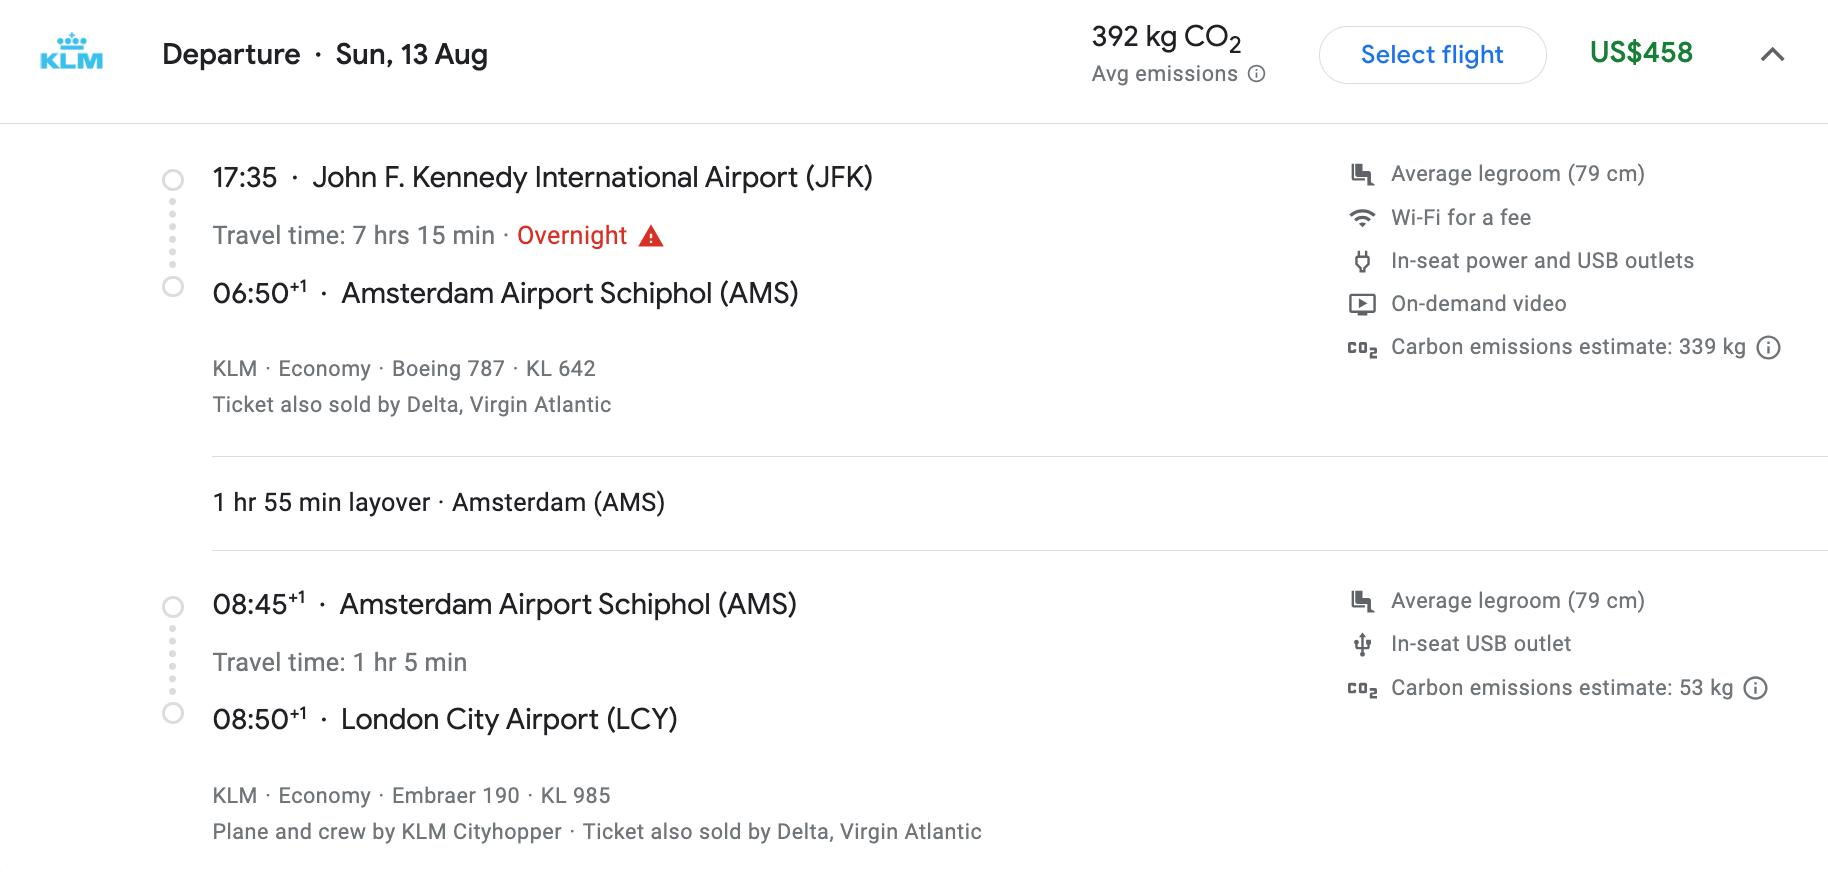This screenshot has height=872, width=1828.
Task: Click the Avg emissions info icon
Action: tap(1257, 74)
